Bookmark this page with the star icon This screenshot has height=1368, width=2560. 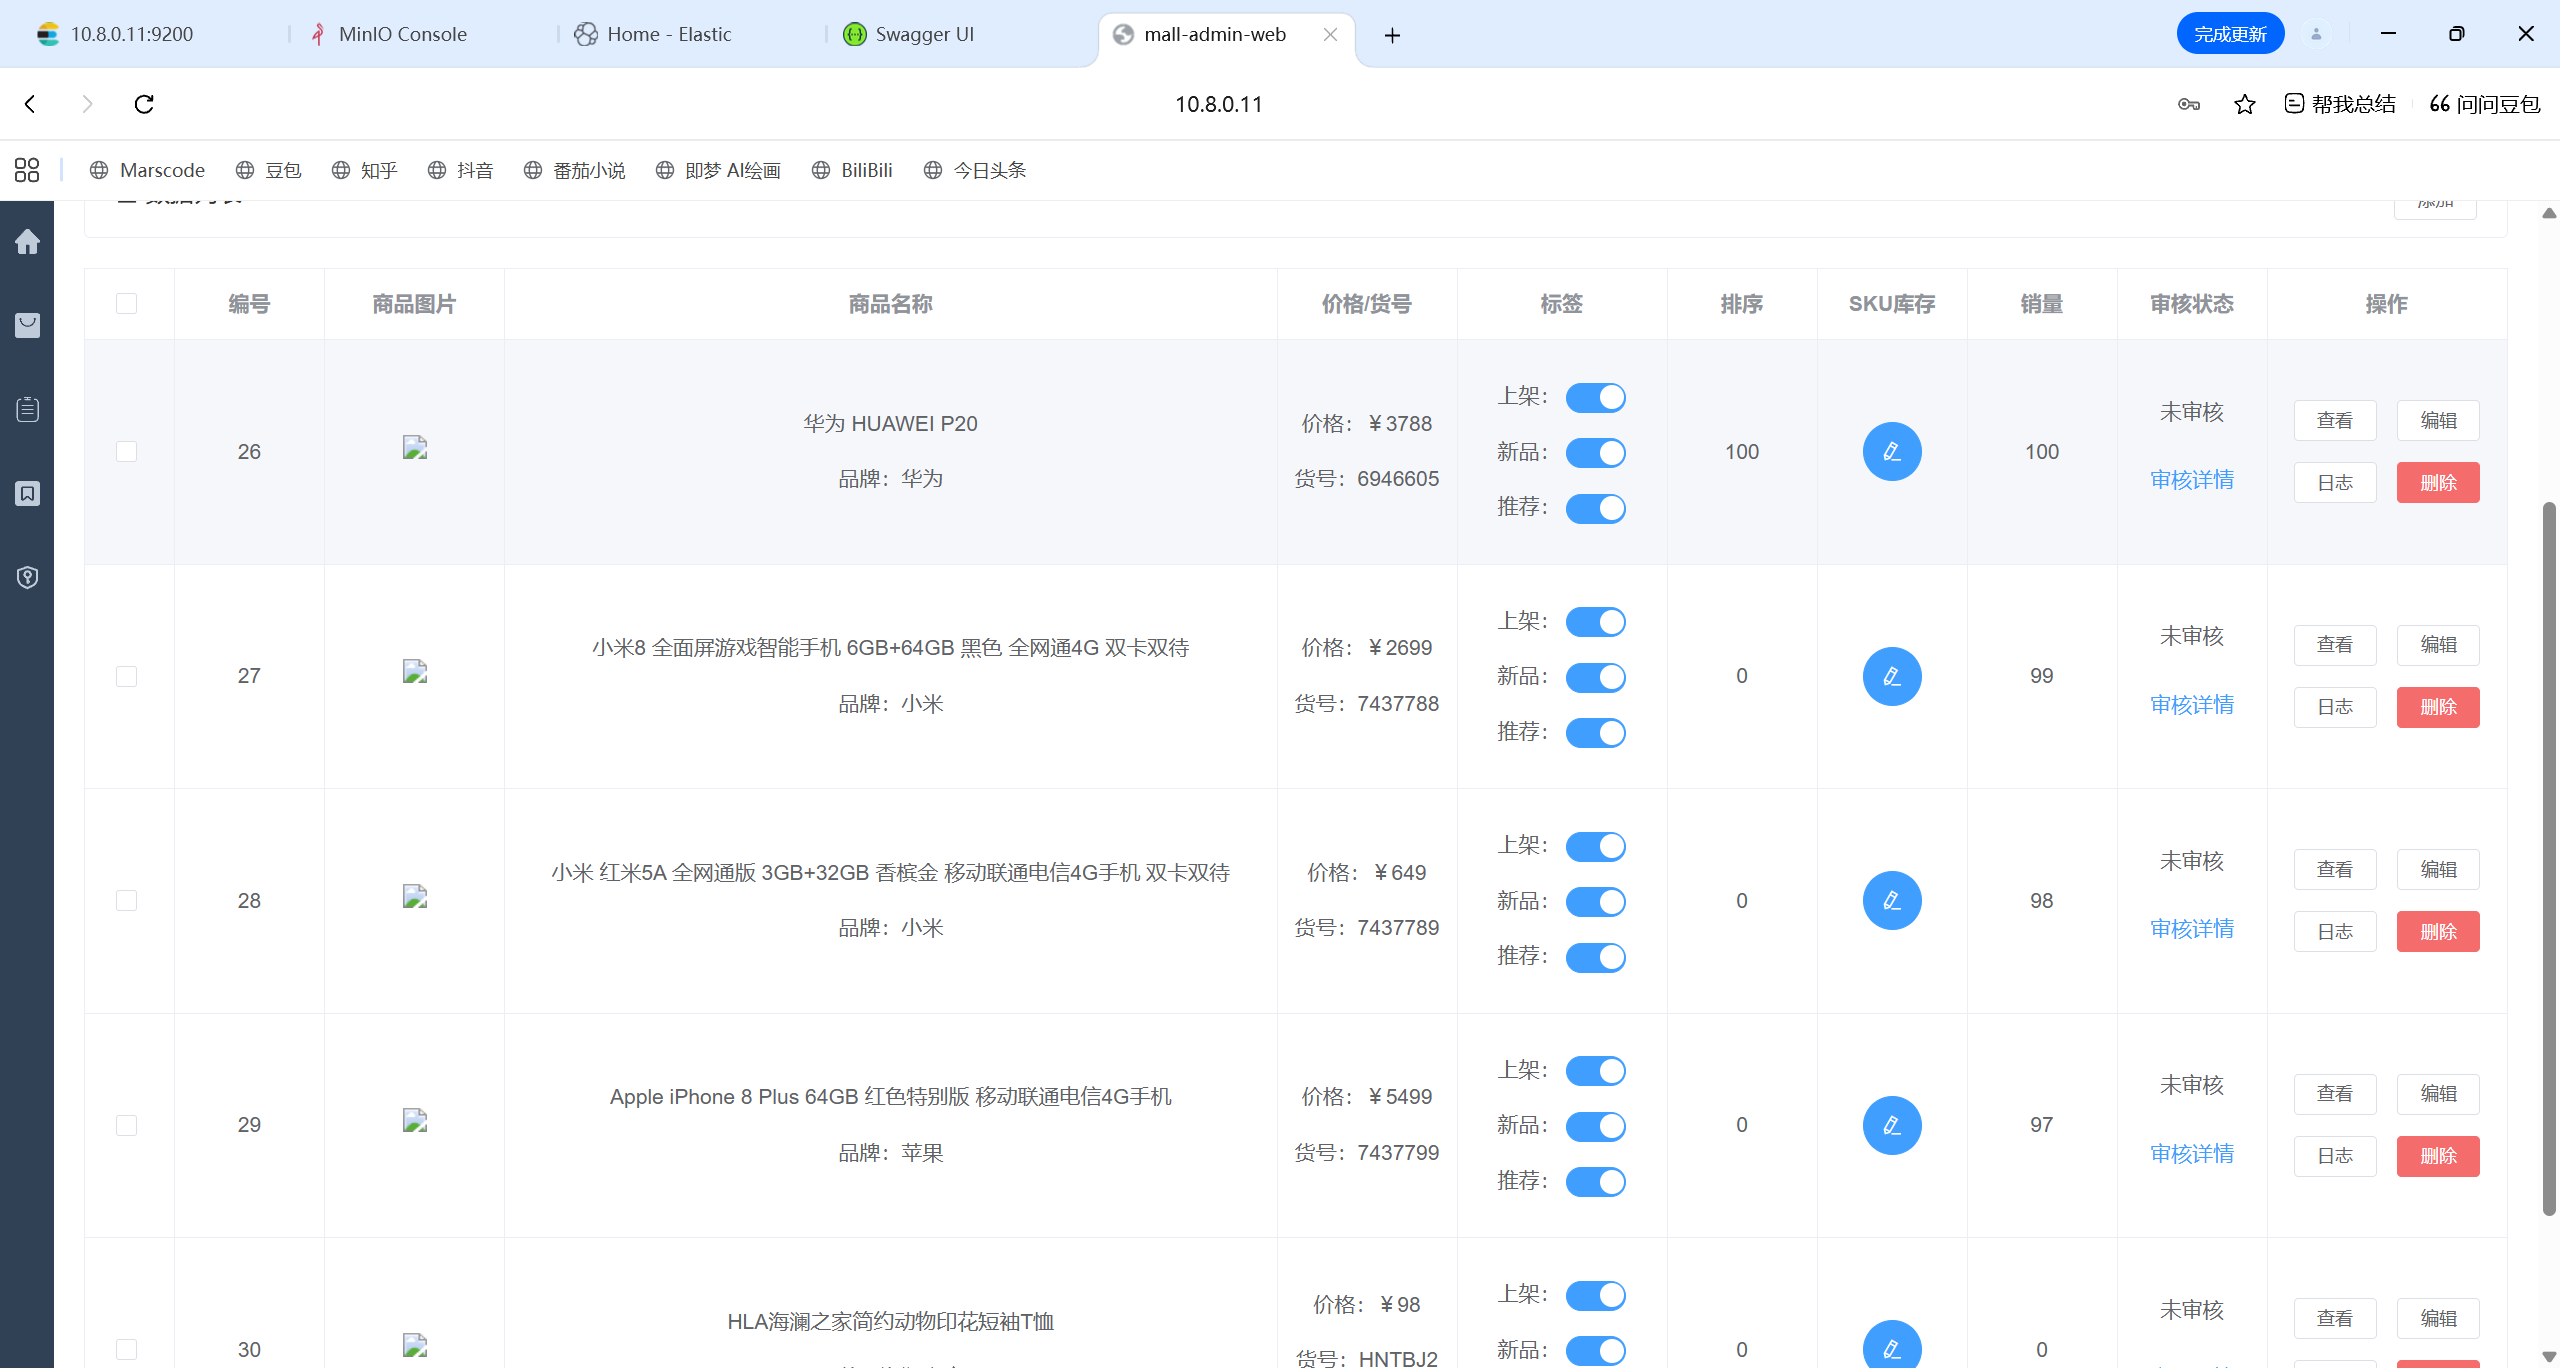[x=2245, y=104]
